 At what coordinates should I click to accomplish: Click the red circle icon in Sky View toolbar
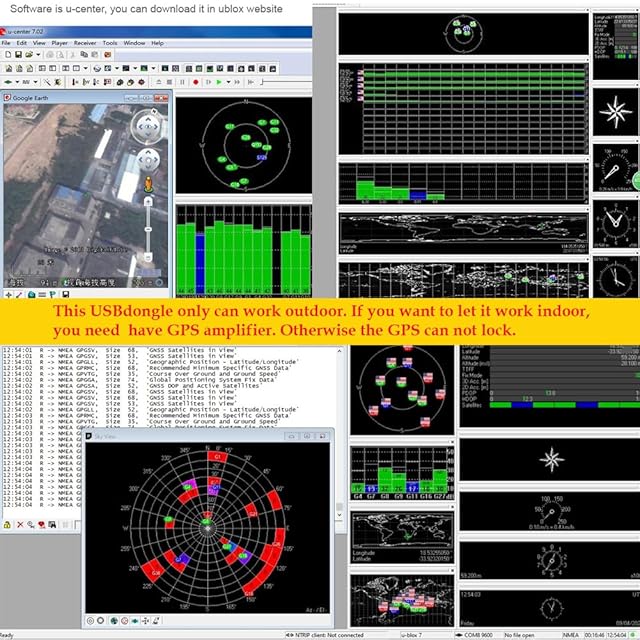coord(124,620)
